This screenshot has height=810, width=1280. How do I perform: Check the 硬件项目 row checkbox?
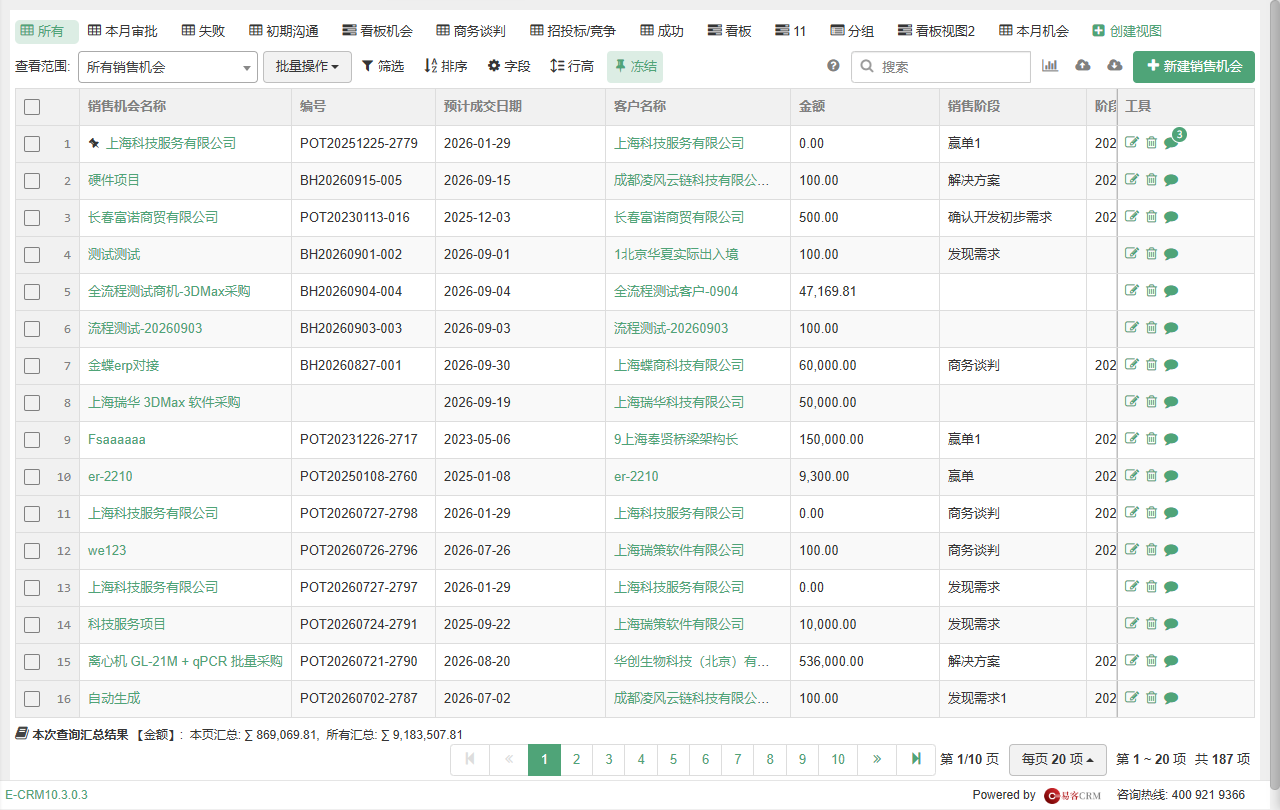(32, 181)
